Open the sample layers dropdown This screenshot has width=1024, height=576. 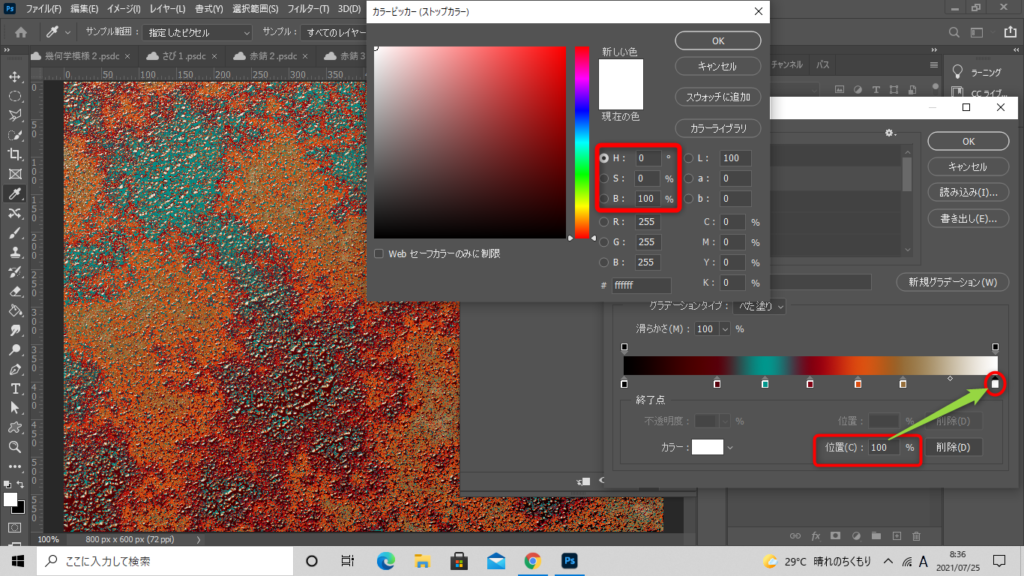pyautogui.click(x=334, y=32)
